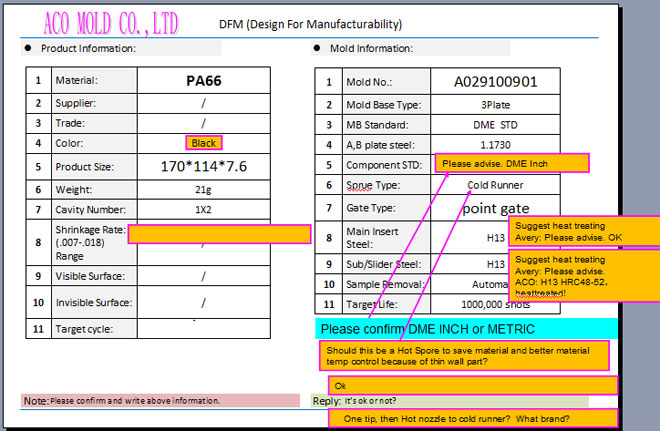
Task: Select the product size value 170*114*7.6
Action: tap(204, 167)
